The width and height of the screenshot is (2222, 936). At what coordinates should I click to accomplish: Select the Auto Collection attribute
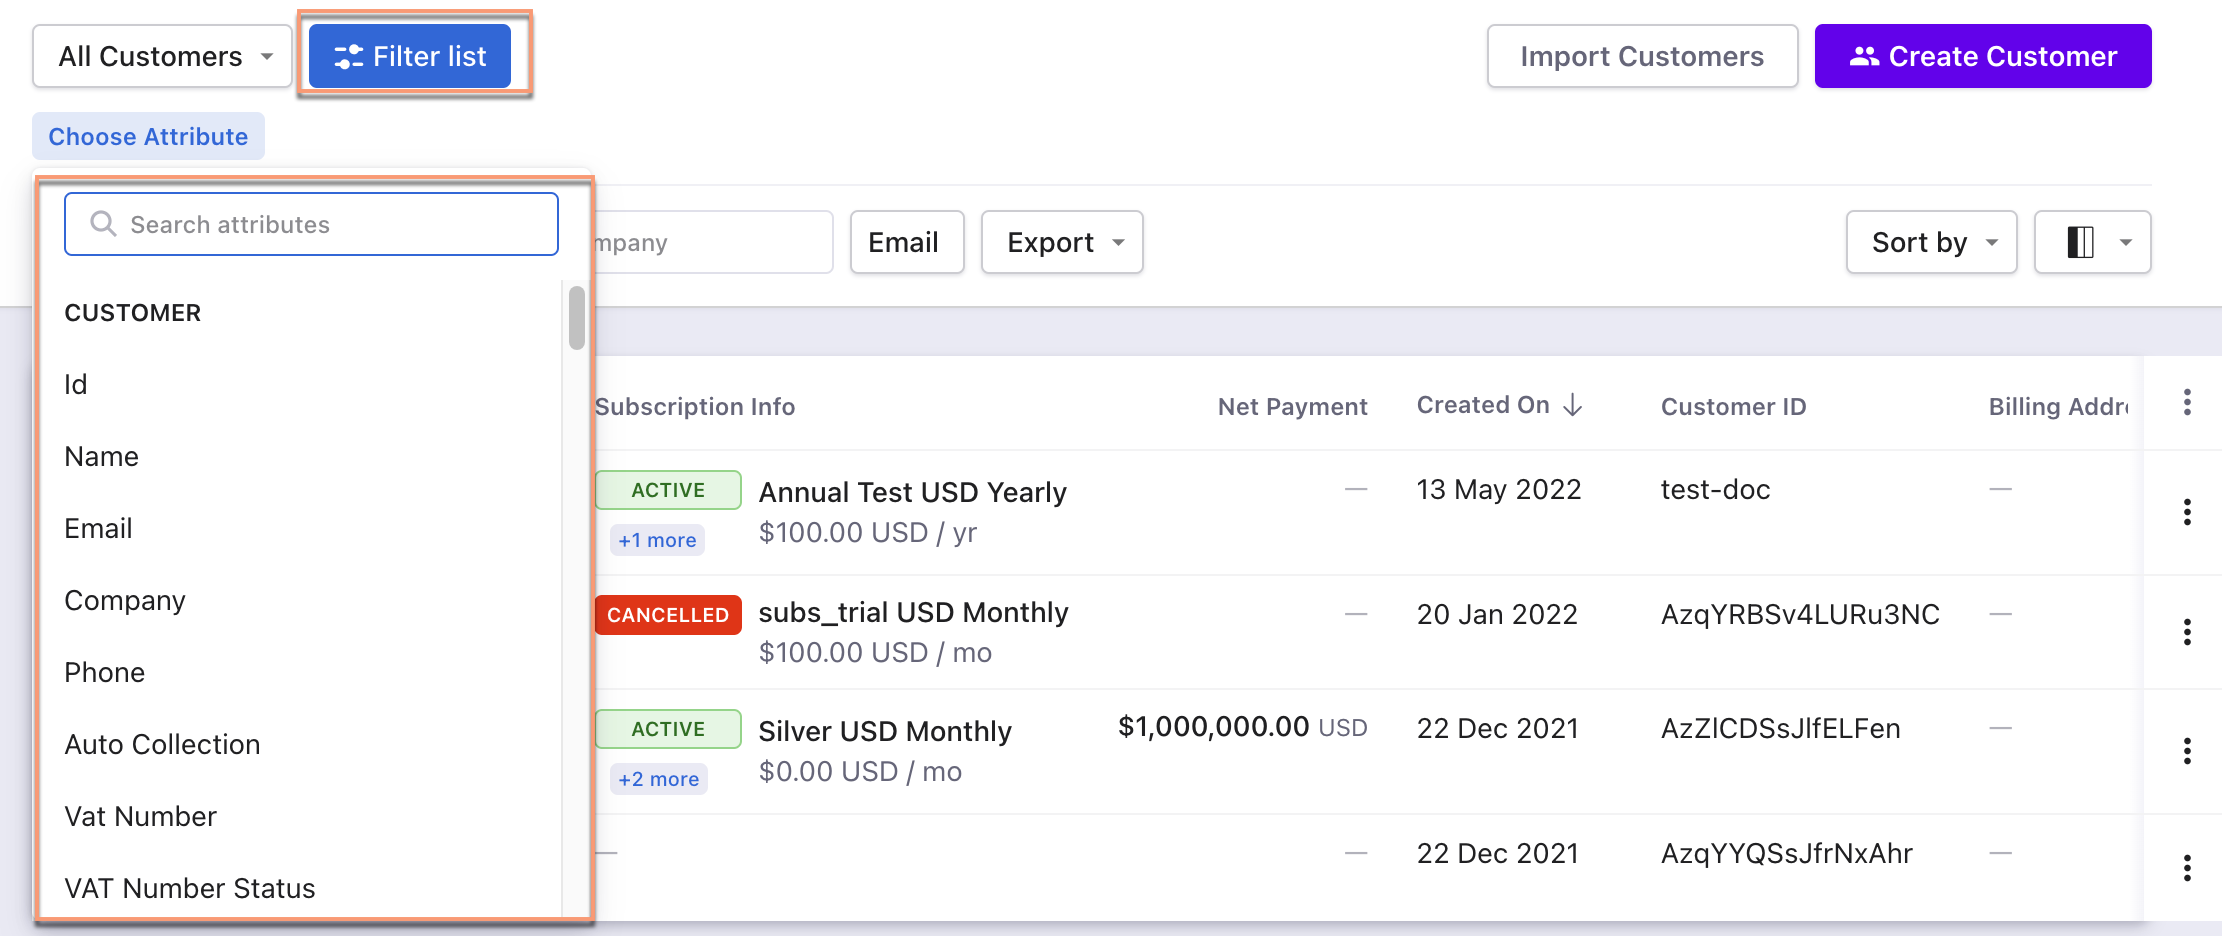click(162, 745)
